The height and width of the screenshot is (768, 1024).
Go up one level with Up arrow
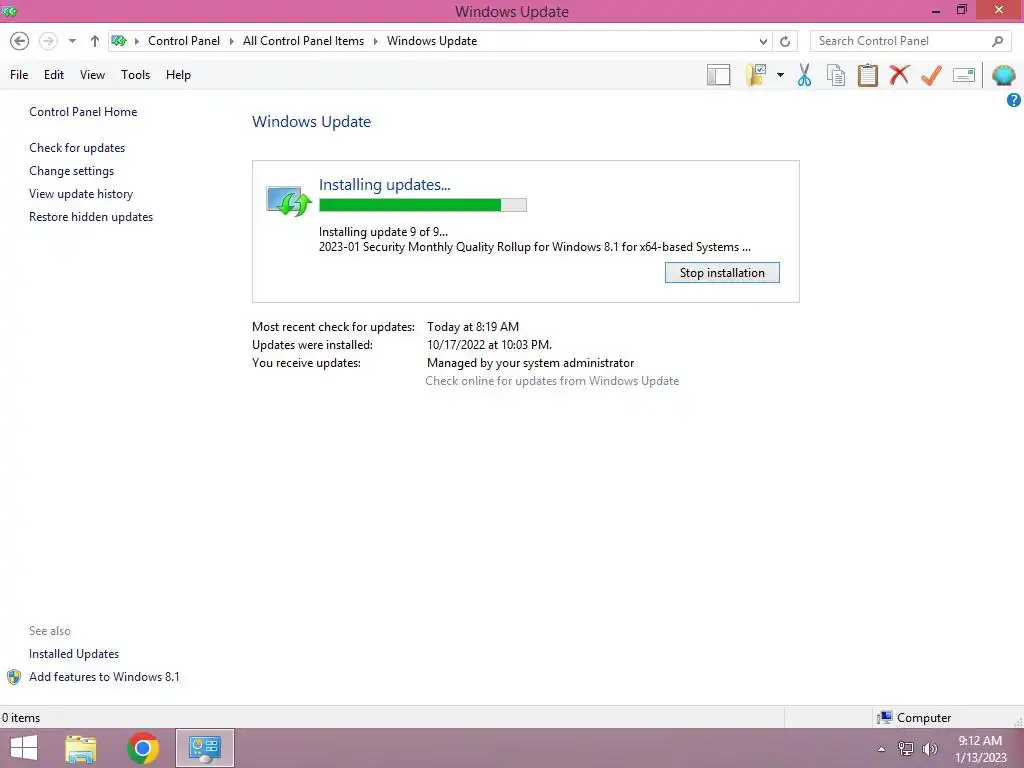point(95,41)
